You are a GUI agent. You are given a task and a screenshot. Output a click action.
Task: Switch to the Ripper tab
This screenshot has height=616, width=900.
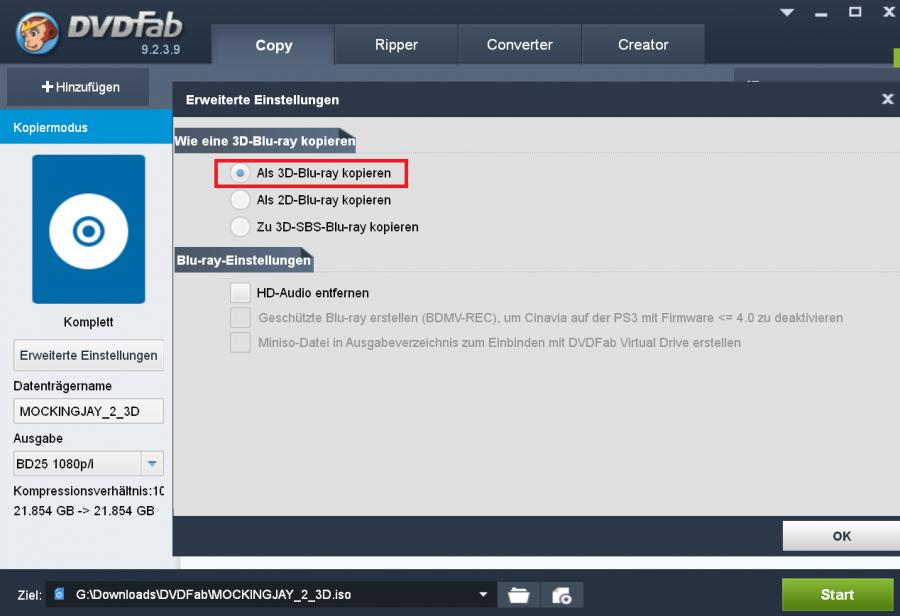(396, 45)
